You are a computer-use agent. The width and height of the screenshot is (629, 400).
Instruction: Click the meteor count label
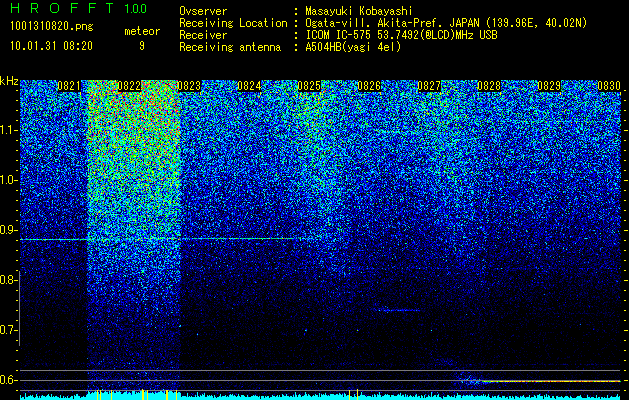click(x=142, y=31)
